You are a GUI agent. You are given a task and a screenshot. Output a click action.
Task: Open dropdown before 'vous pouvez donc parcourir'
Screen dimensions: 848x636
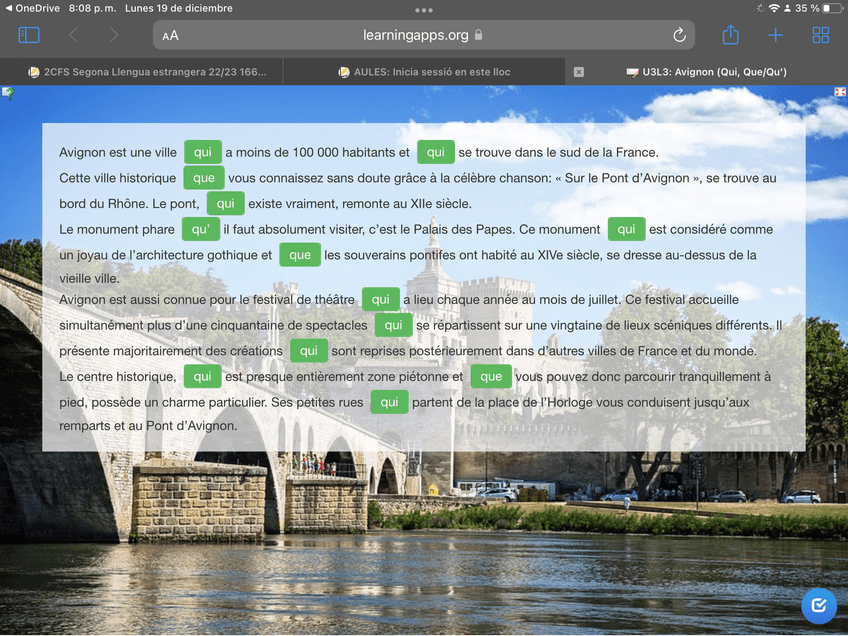pyautogui.click(x=491, y=376)
